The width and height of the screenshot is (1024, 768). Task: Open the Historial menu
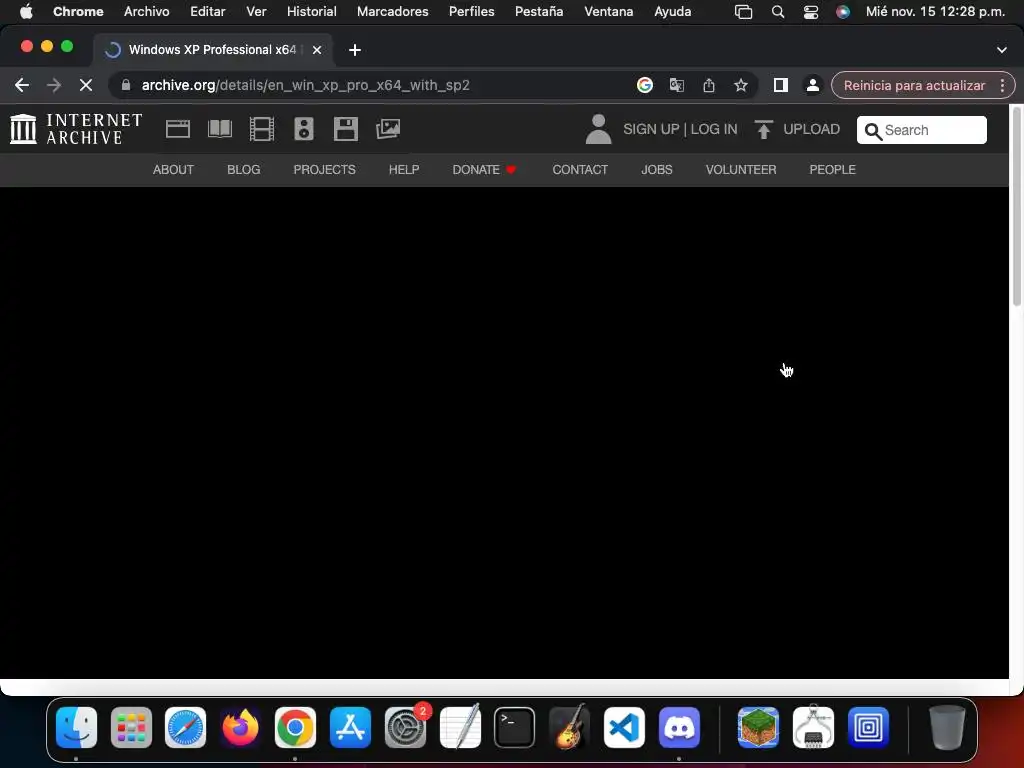312,12
